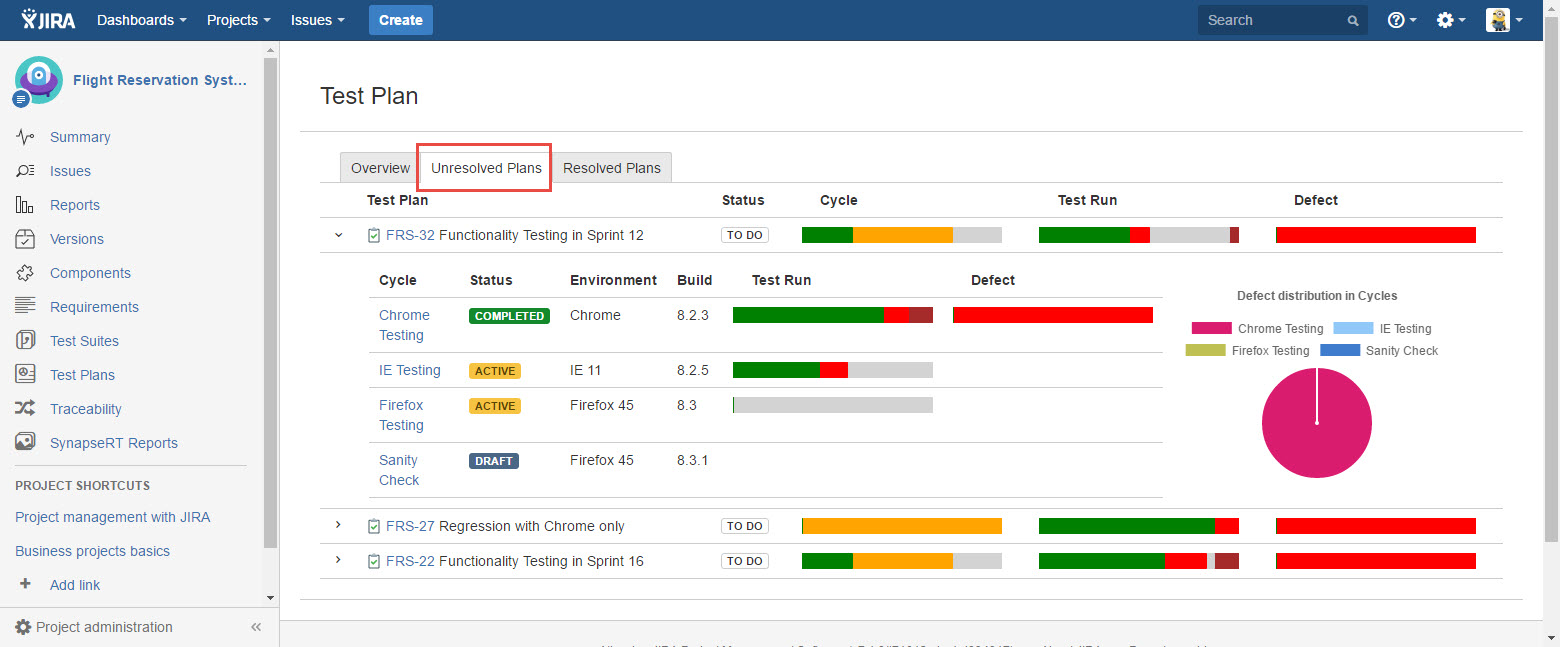The image size is (1560, 647).
Task: Open the Chrome Testing cycle link
Action: coord(404,325)
